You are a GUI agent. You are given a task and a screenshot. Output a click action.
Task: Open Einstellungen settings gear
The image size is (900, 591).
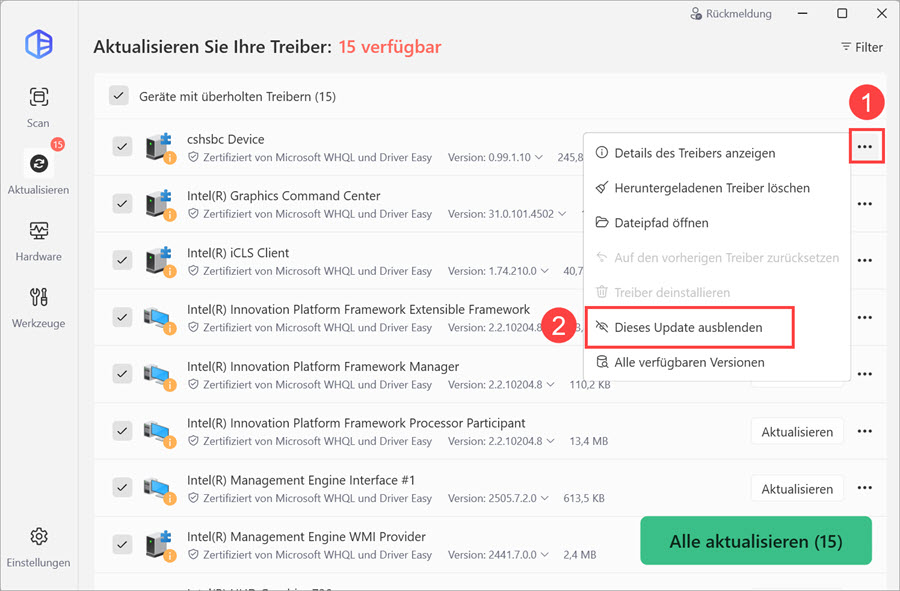coord(38,546)
